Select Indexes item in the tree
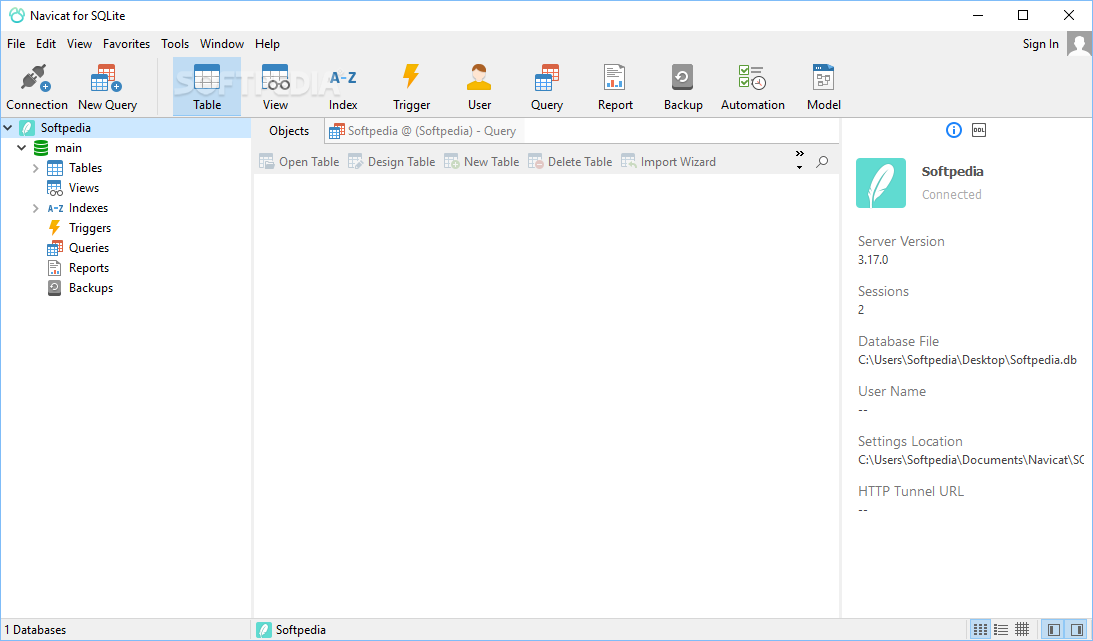This screenshot has width=1093, height=641. (x=88, y=208)
